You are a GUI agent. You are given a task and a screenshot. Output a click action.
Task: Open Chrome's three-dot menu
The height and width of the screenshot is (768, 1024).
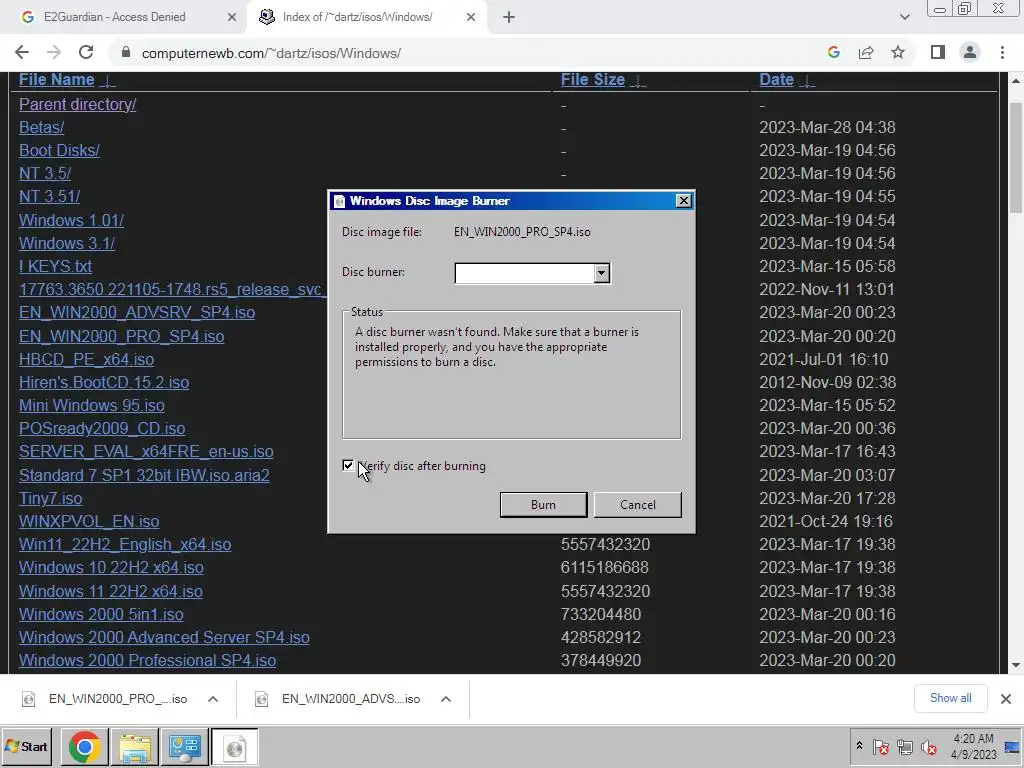point(1002,53)
